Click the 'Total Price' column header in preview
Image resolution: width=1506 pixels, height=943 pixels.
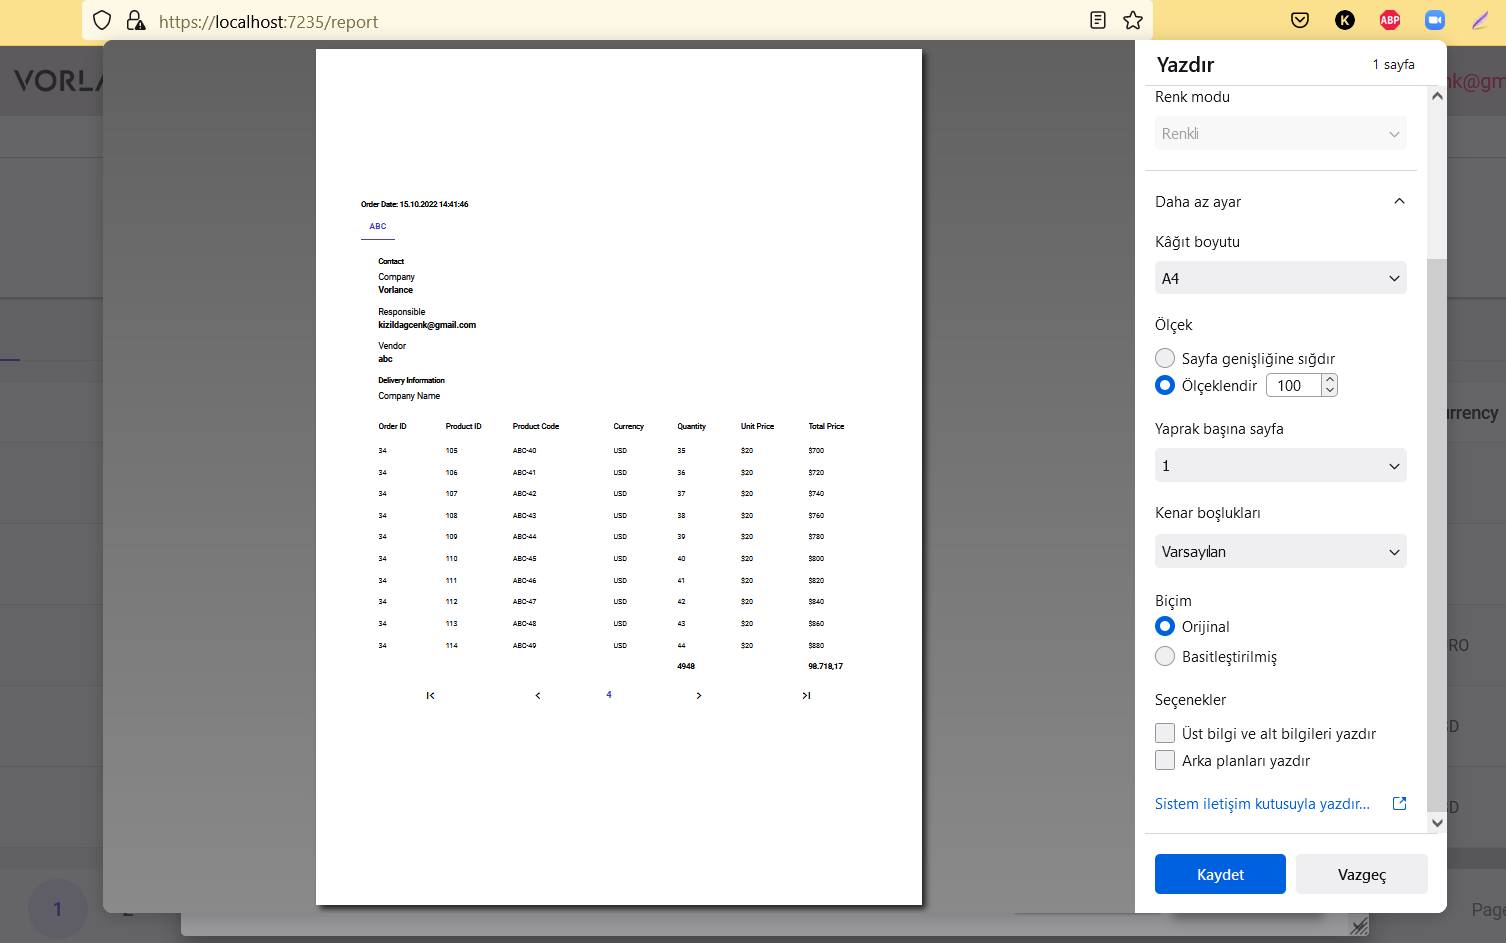[826, 426]
